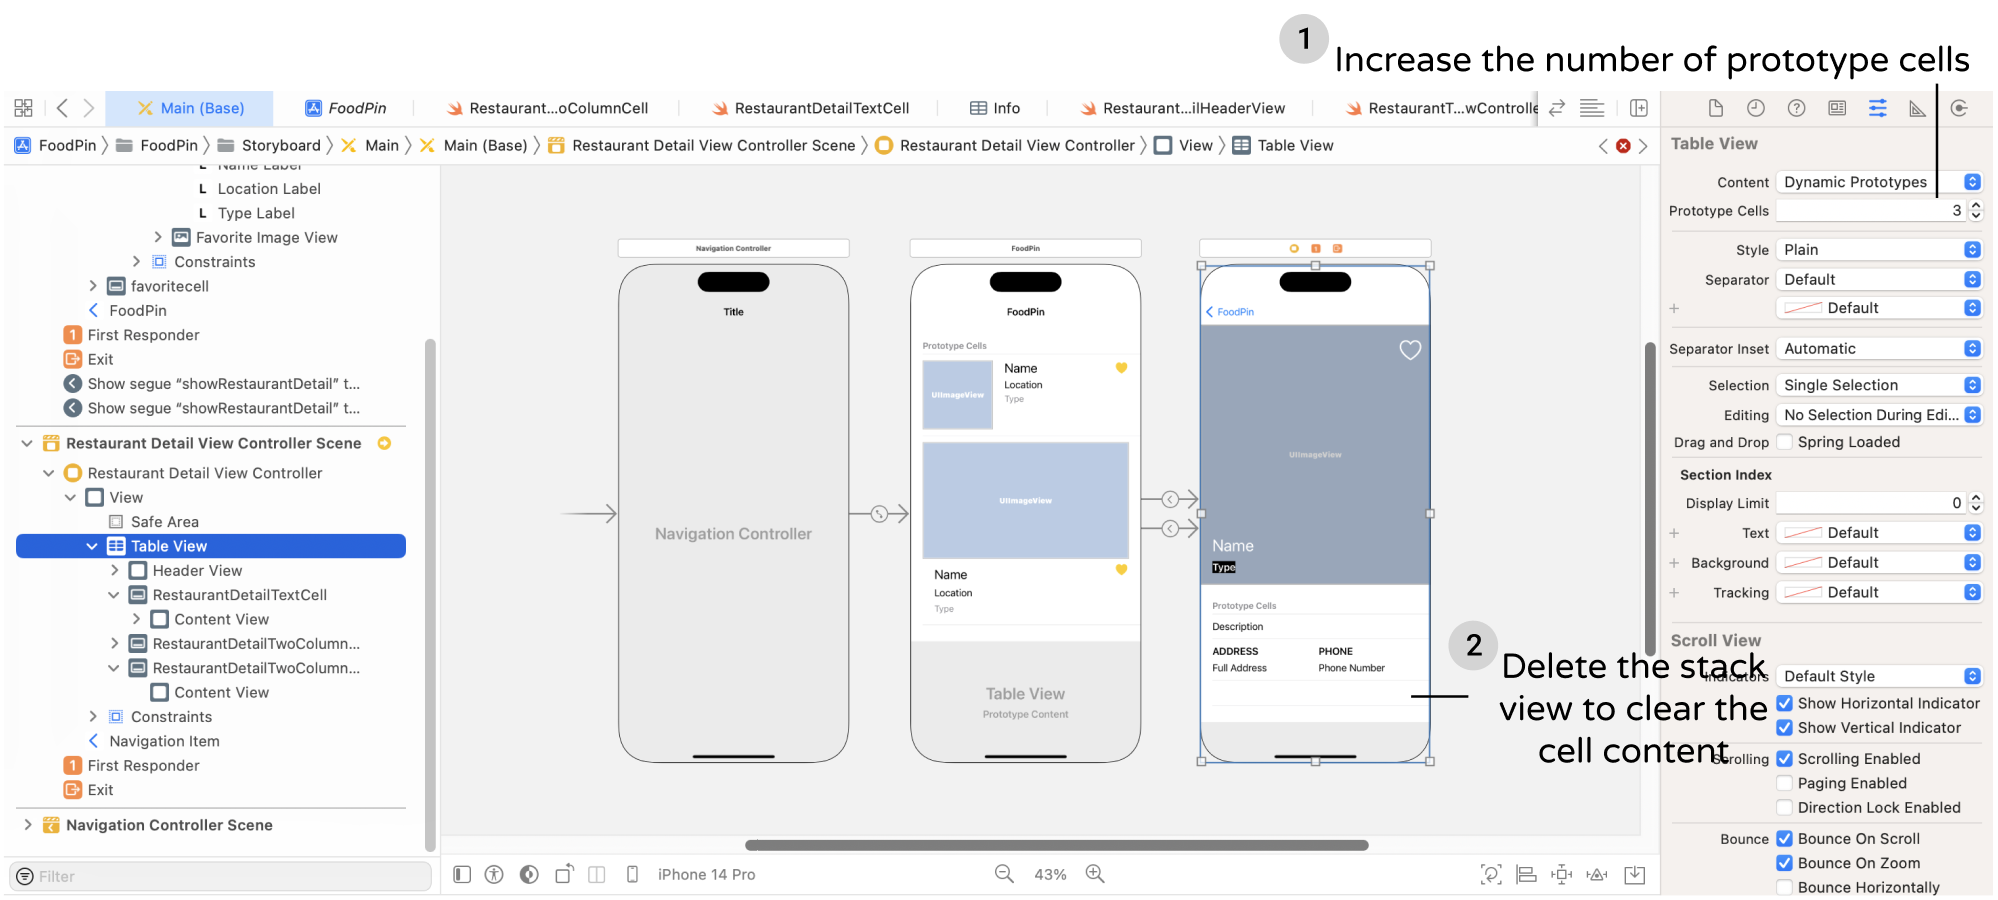Image resolution: width=1998 pixels, height=900 pixels.
Task: Open the Content Dynamic Prototypes dropdown
Action: 1878,182
